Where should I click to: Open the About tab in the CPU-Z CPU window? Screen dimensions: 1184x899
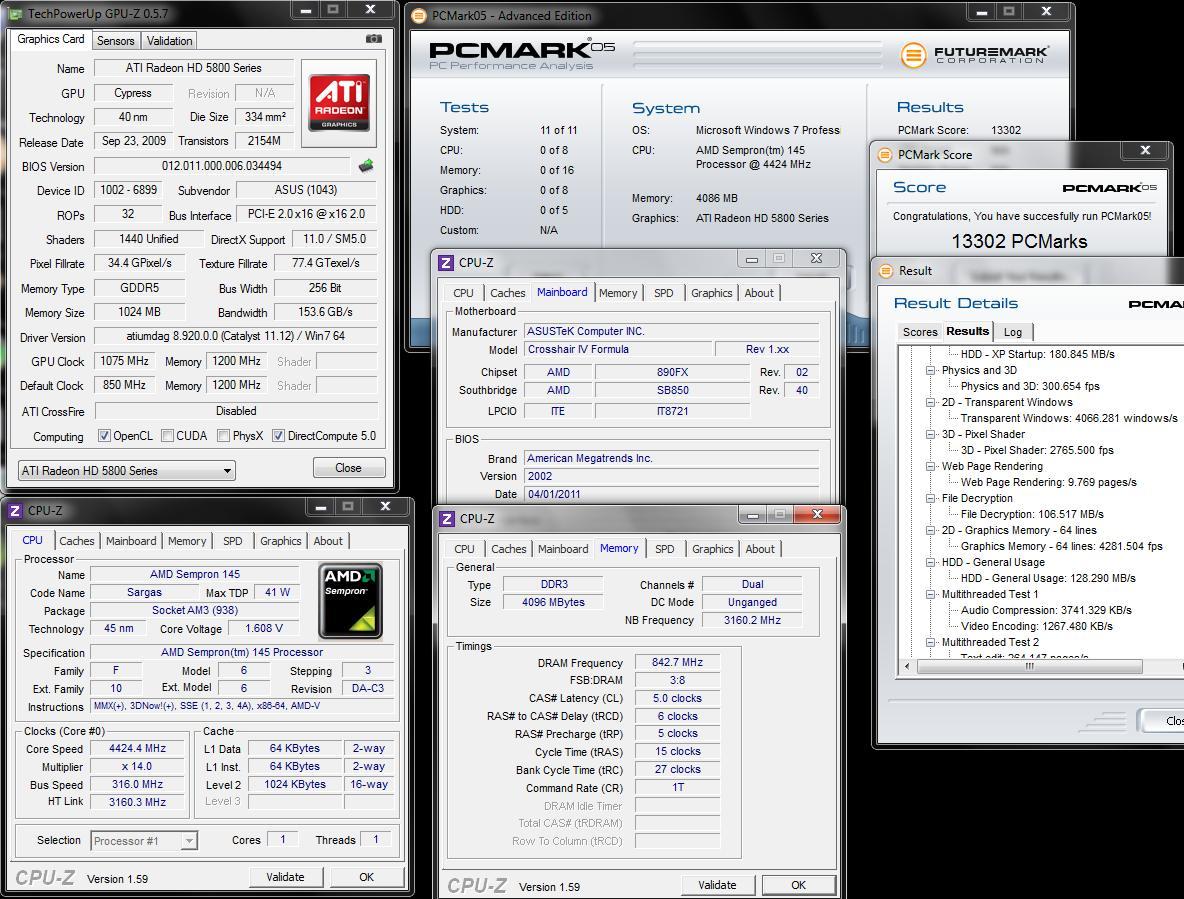click(328, 540)
